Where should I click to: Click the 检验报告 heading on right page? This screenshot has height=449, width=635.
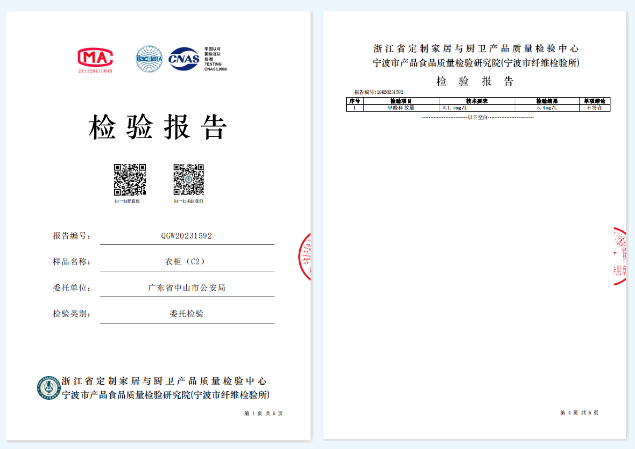475,81
